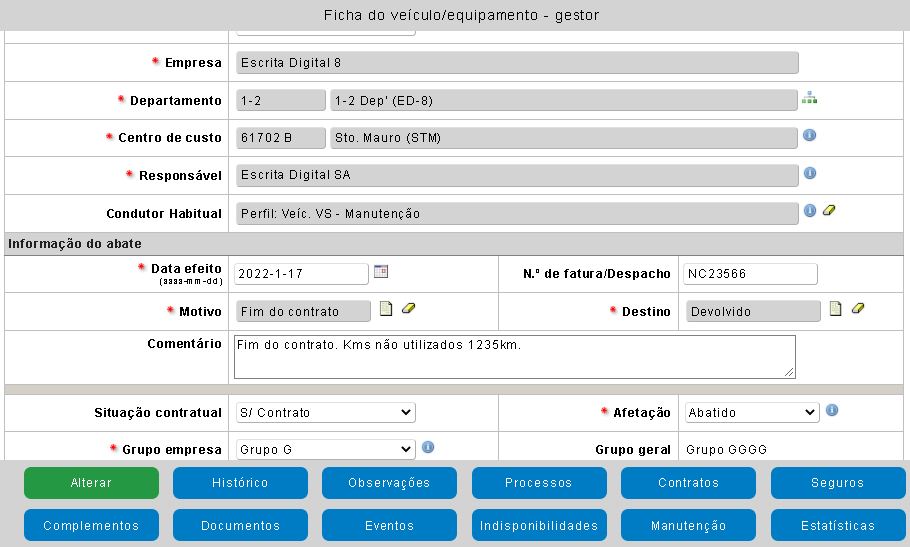Click the N.º de fatura/Despacho input
The width and height of the screenshot is (910, 547).
pos(750,274)
